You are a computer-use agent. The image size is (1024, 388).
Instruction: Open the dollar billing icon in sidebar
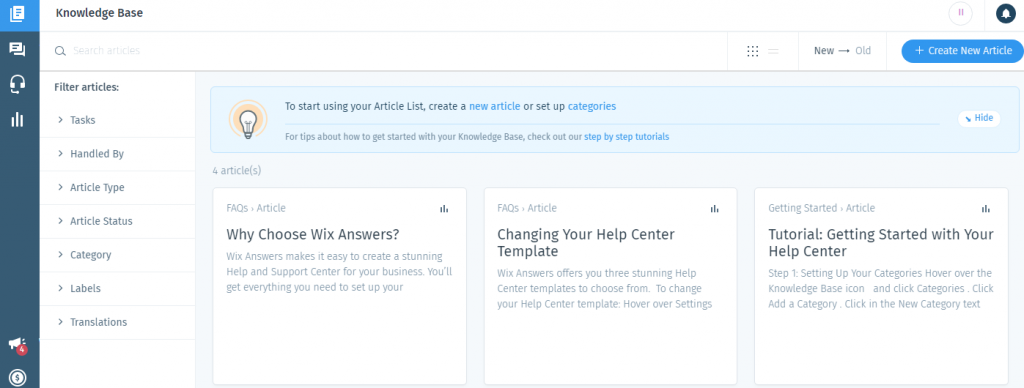18,378
